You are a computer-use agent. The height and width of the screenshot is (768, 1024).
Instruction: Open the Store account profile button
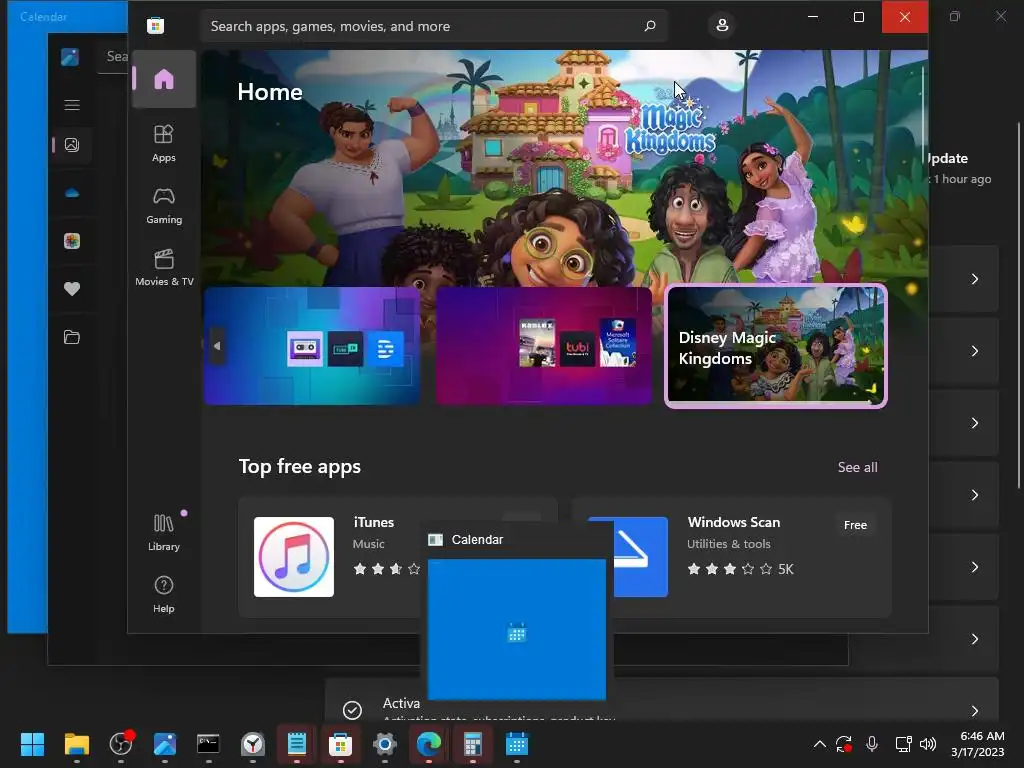point(722,25)
